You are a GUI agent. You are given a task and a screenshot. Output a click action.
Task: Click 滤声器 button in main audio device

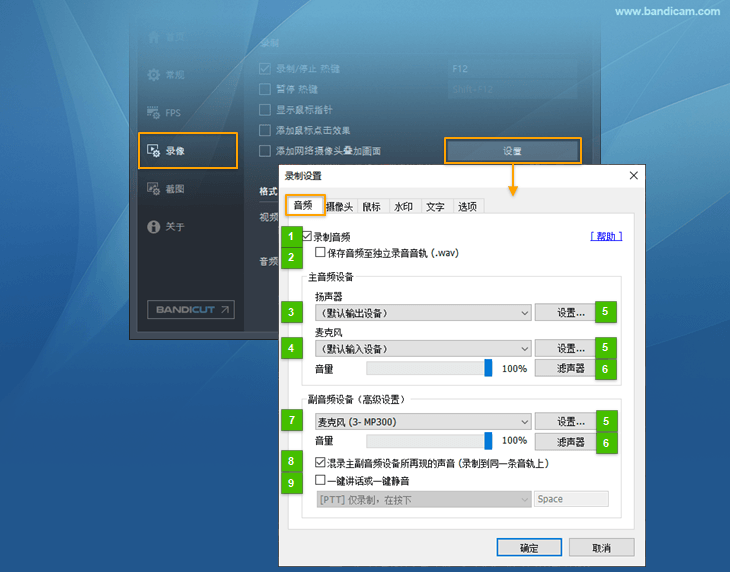(565, 368)
